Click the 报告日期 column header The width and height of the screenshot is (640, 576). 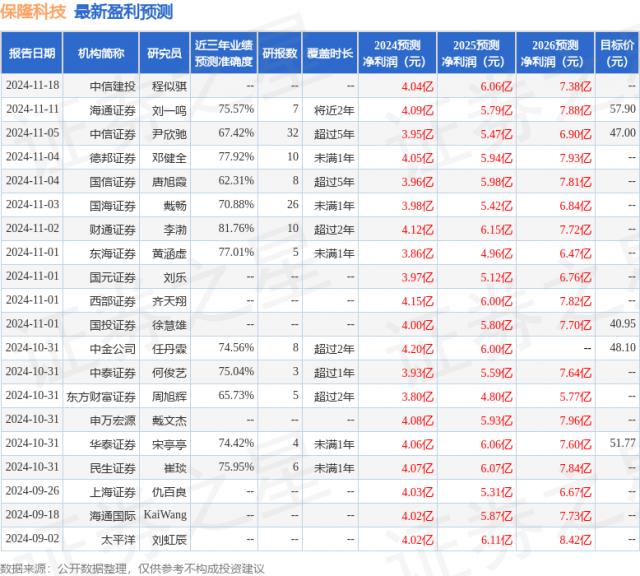[31, 53]
